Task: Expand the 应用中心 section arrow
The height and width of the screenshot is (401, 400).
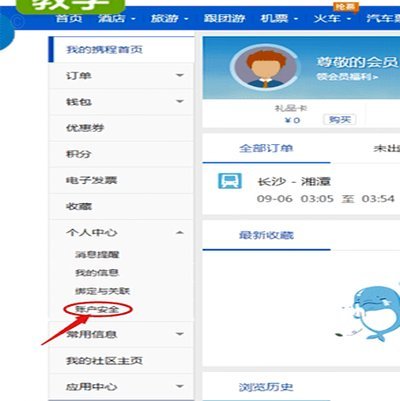Action: (180, 387)
